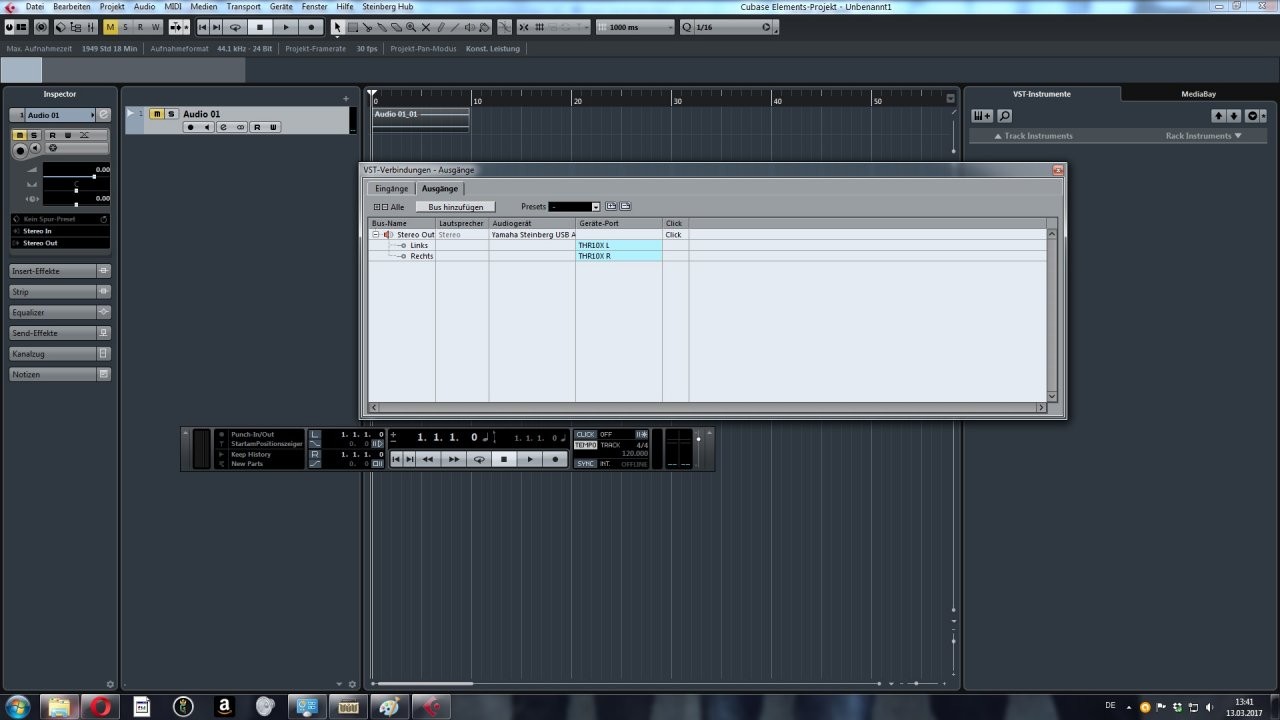Toggle monitor on Audio 01 track
Viewport: 1280px width, 720px height.
(x=207, y=127)
